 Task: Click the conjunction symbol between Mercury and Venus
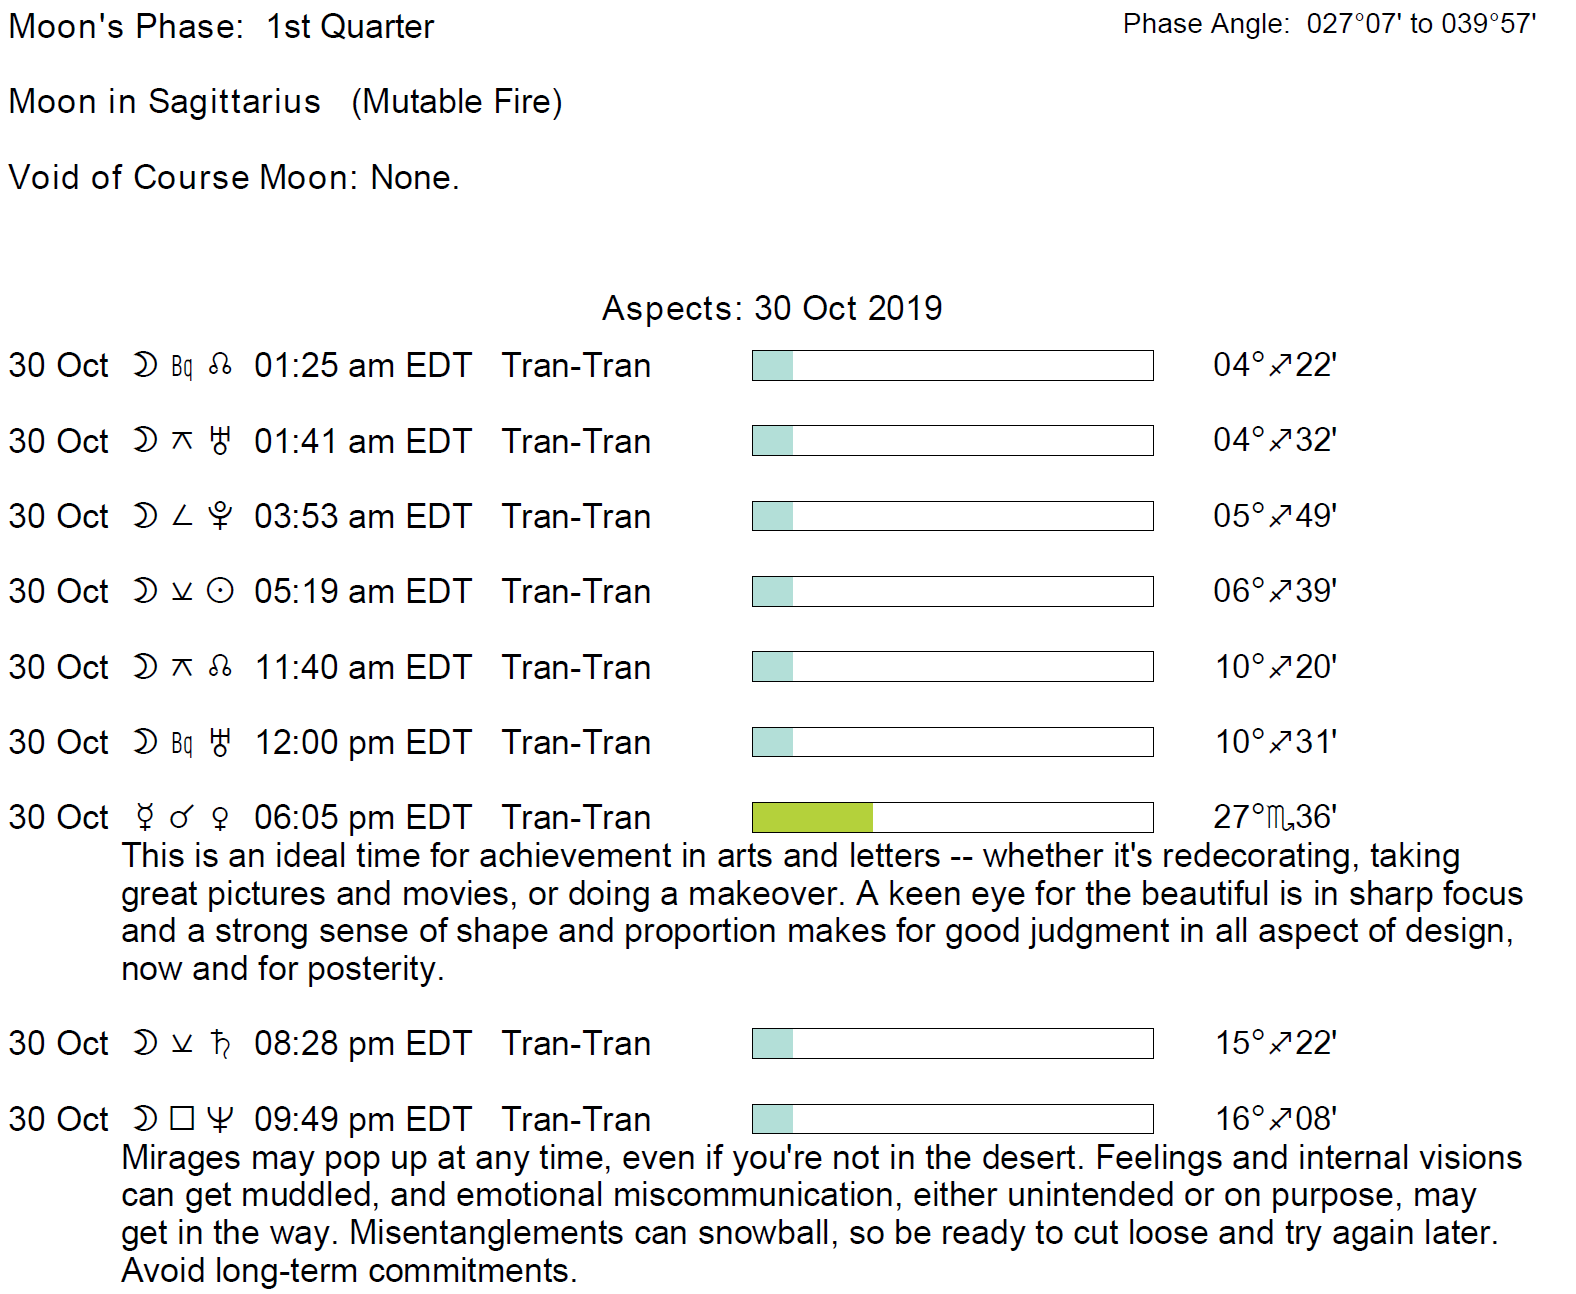coord(181,818)
